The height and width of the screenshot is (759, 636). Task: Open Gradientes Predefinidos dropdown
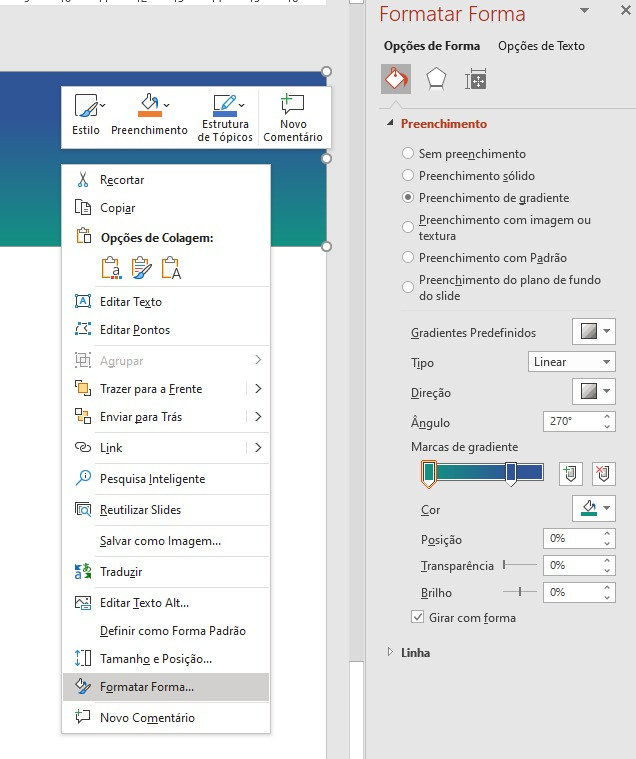pyautogui.click(x=593, y=332)
